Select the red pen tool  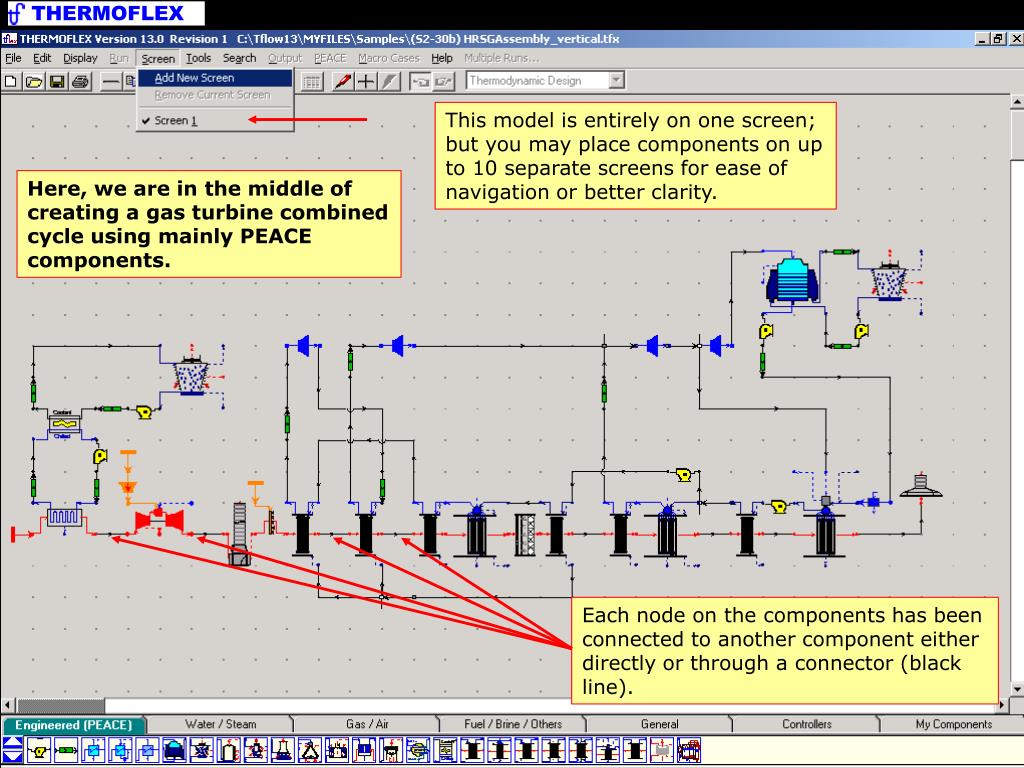342,82
